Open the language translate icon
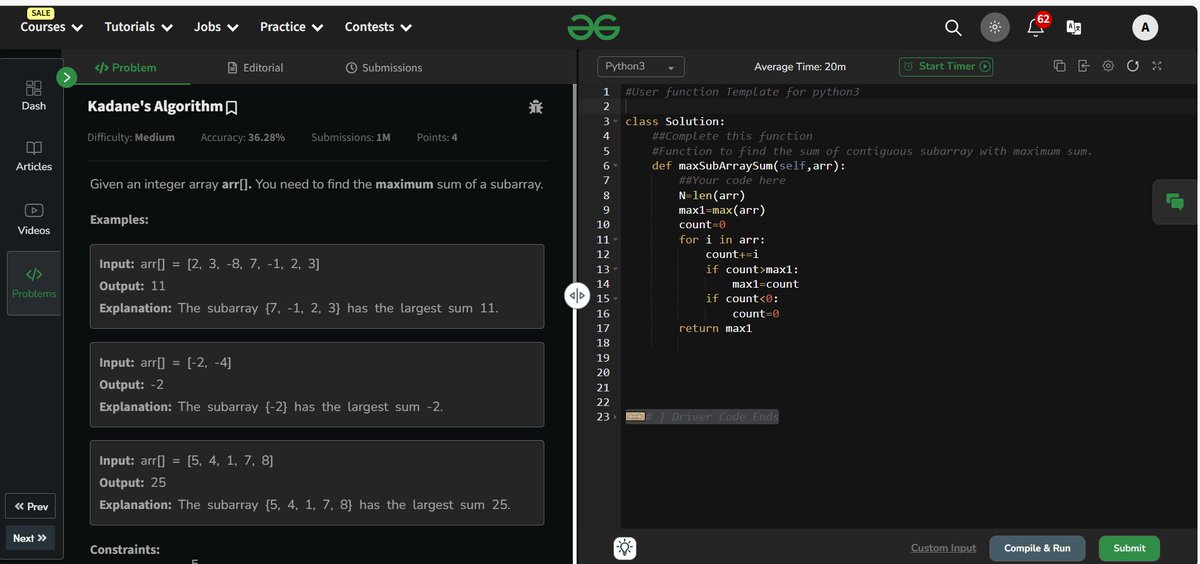Screen dimensions: 1200x564 [1074, 28]
